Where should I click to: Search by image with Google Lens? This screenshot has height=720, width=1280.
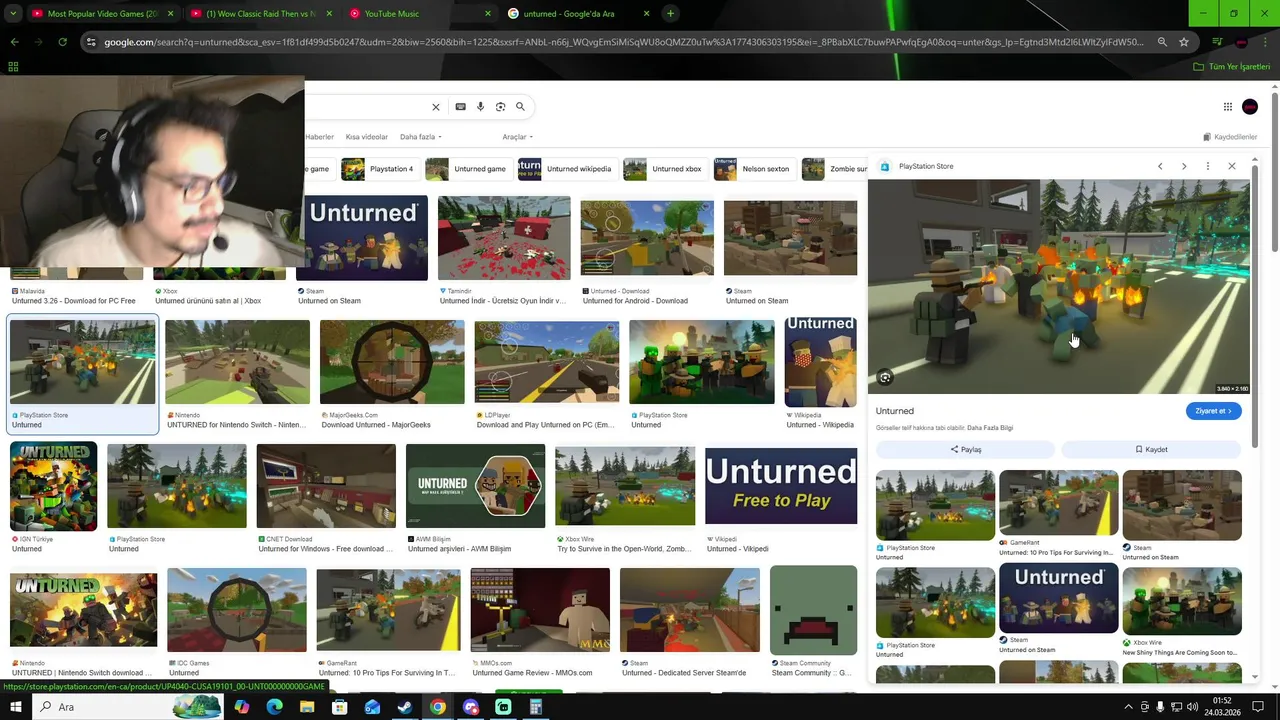(500, 107)
